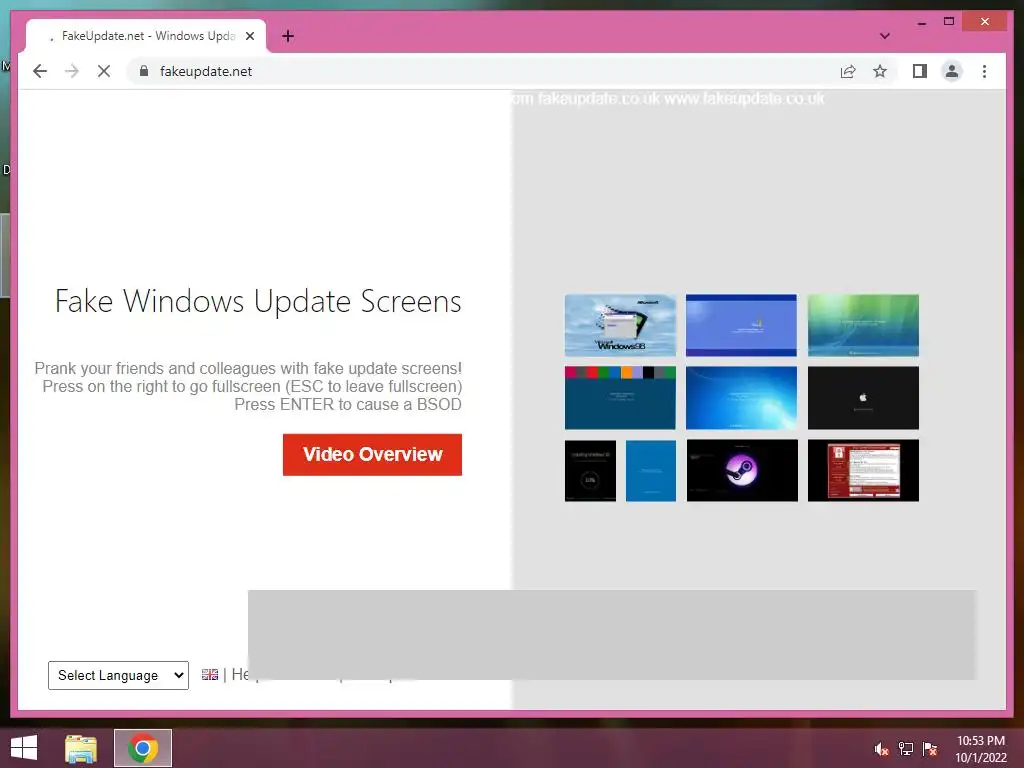Choose the Windows 98 update screen thumbnail
The height and width of the screenshot is (768, 1024).
[620, 325]
